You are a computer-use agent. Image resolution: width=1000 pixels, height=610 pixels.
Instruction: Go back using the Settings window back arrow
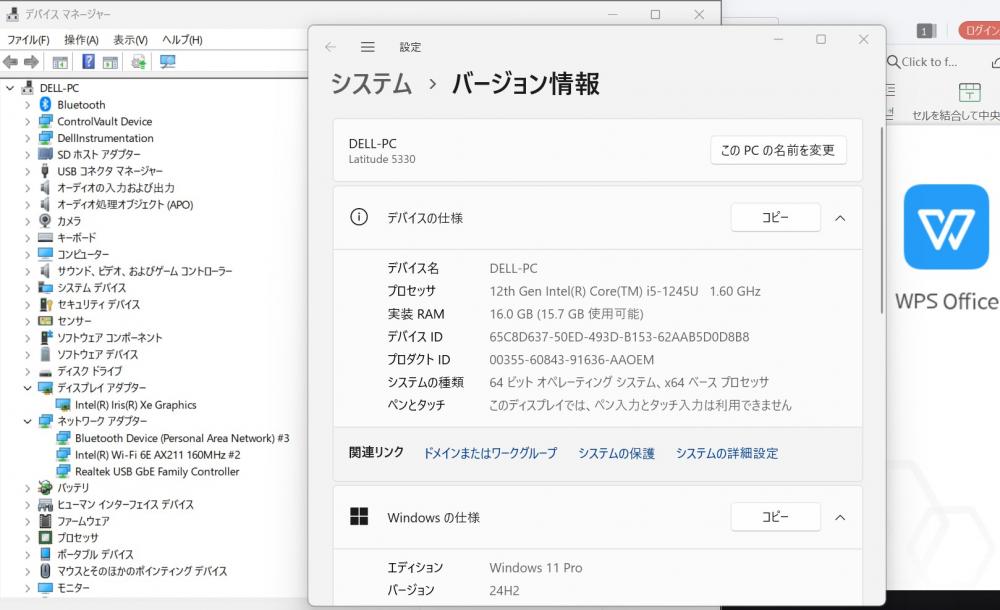[x=330, y=47]
